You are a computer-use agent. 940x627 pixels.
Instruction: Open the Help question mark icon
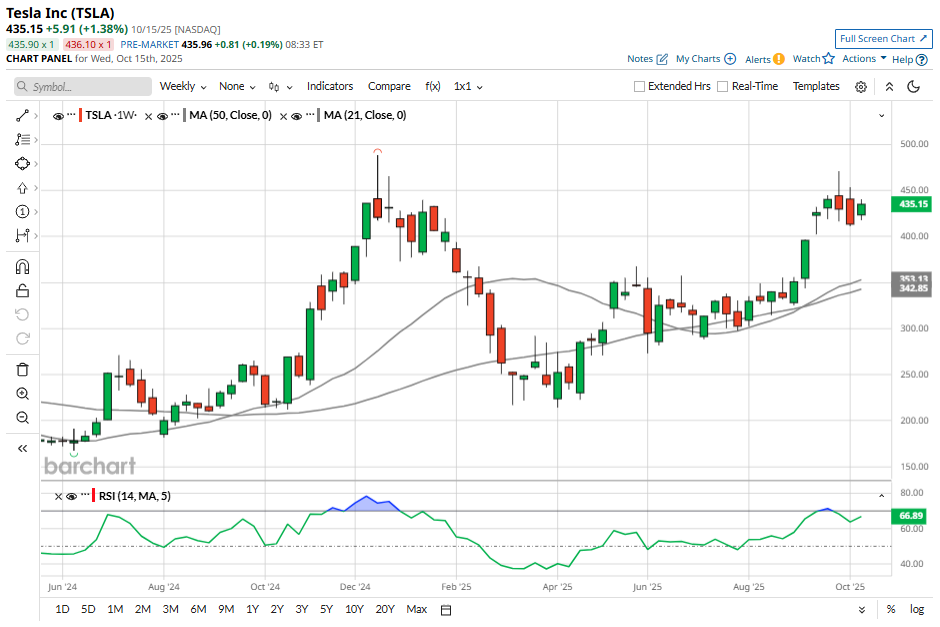[x=922, y=59]
